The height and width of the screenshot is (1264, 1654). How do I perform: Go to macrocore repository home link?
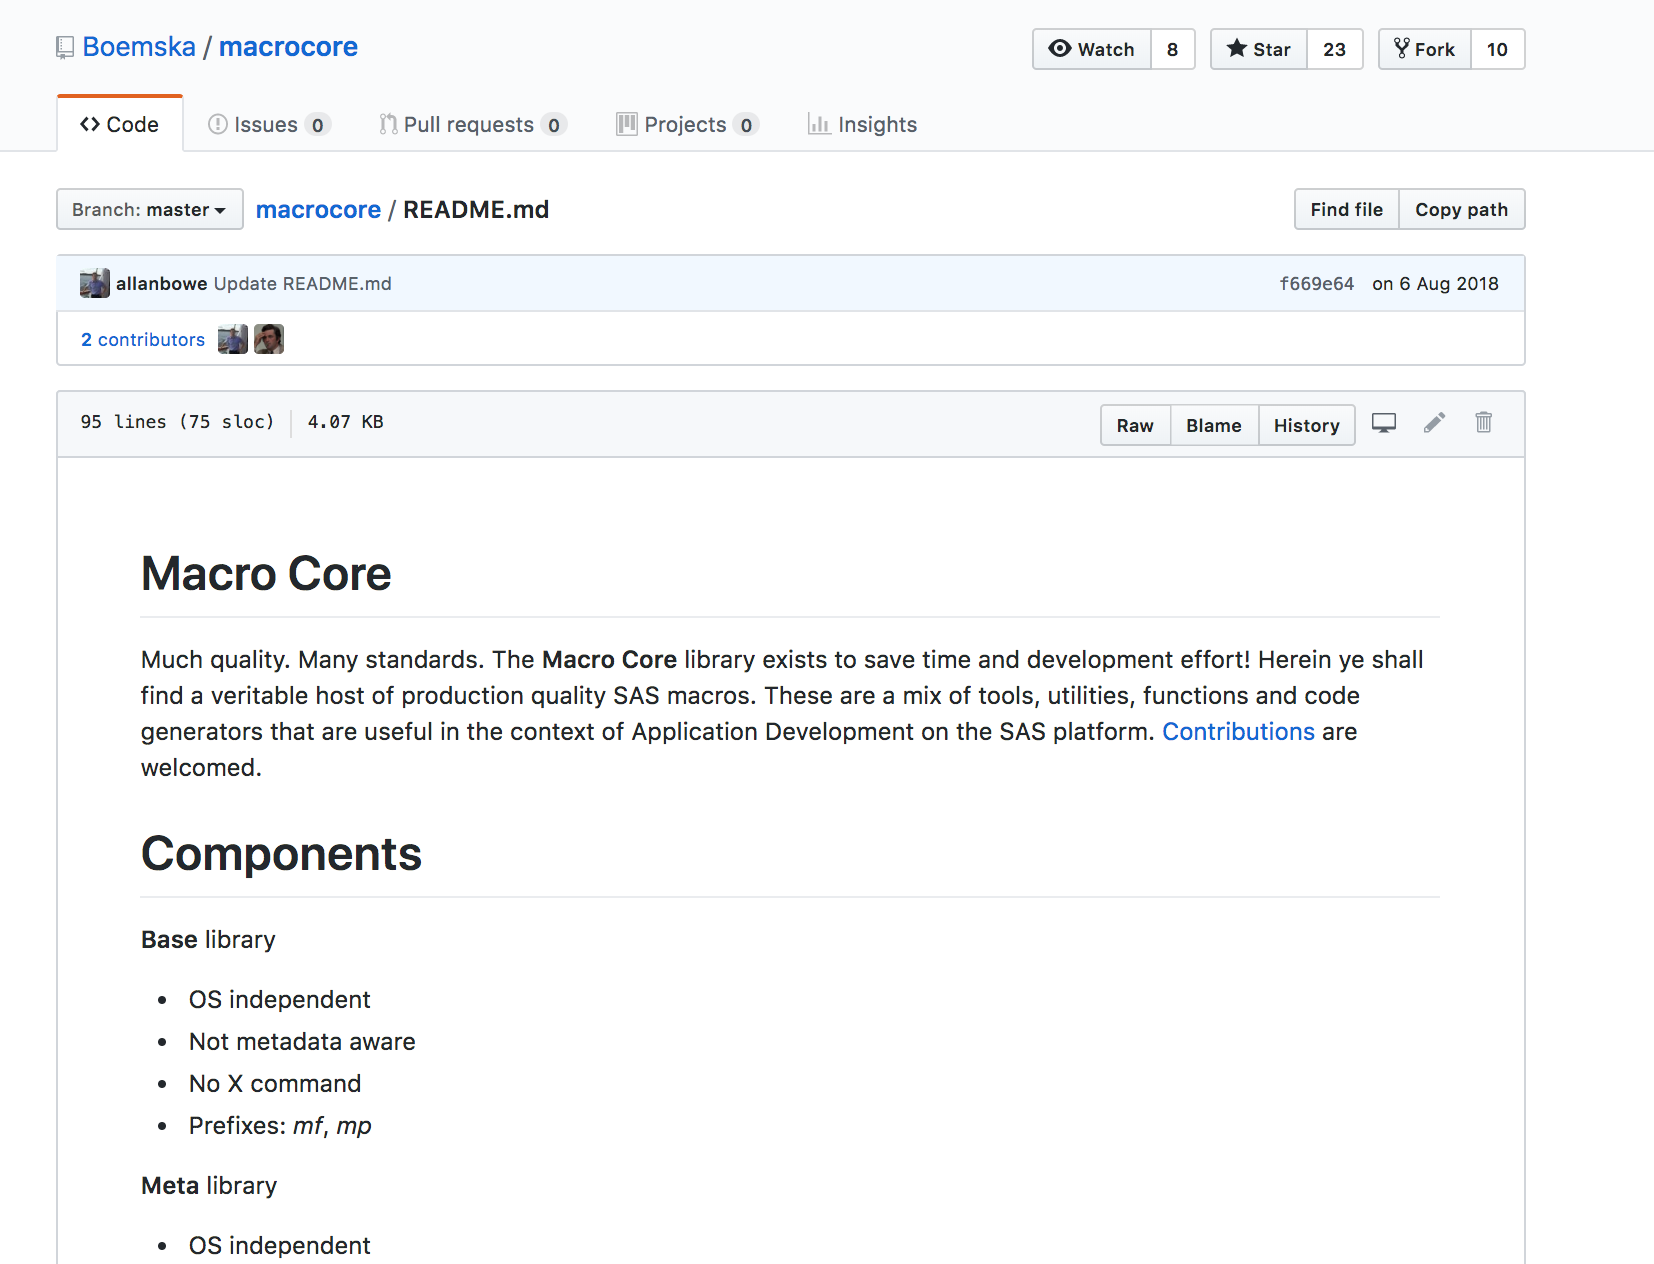coord(288,47)
